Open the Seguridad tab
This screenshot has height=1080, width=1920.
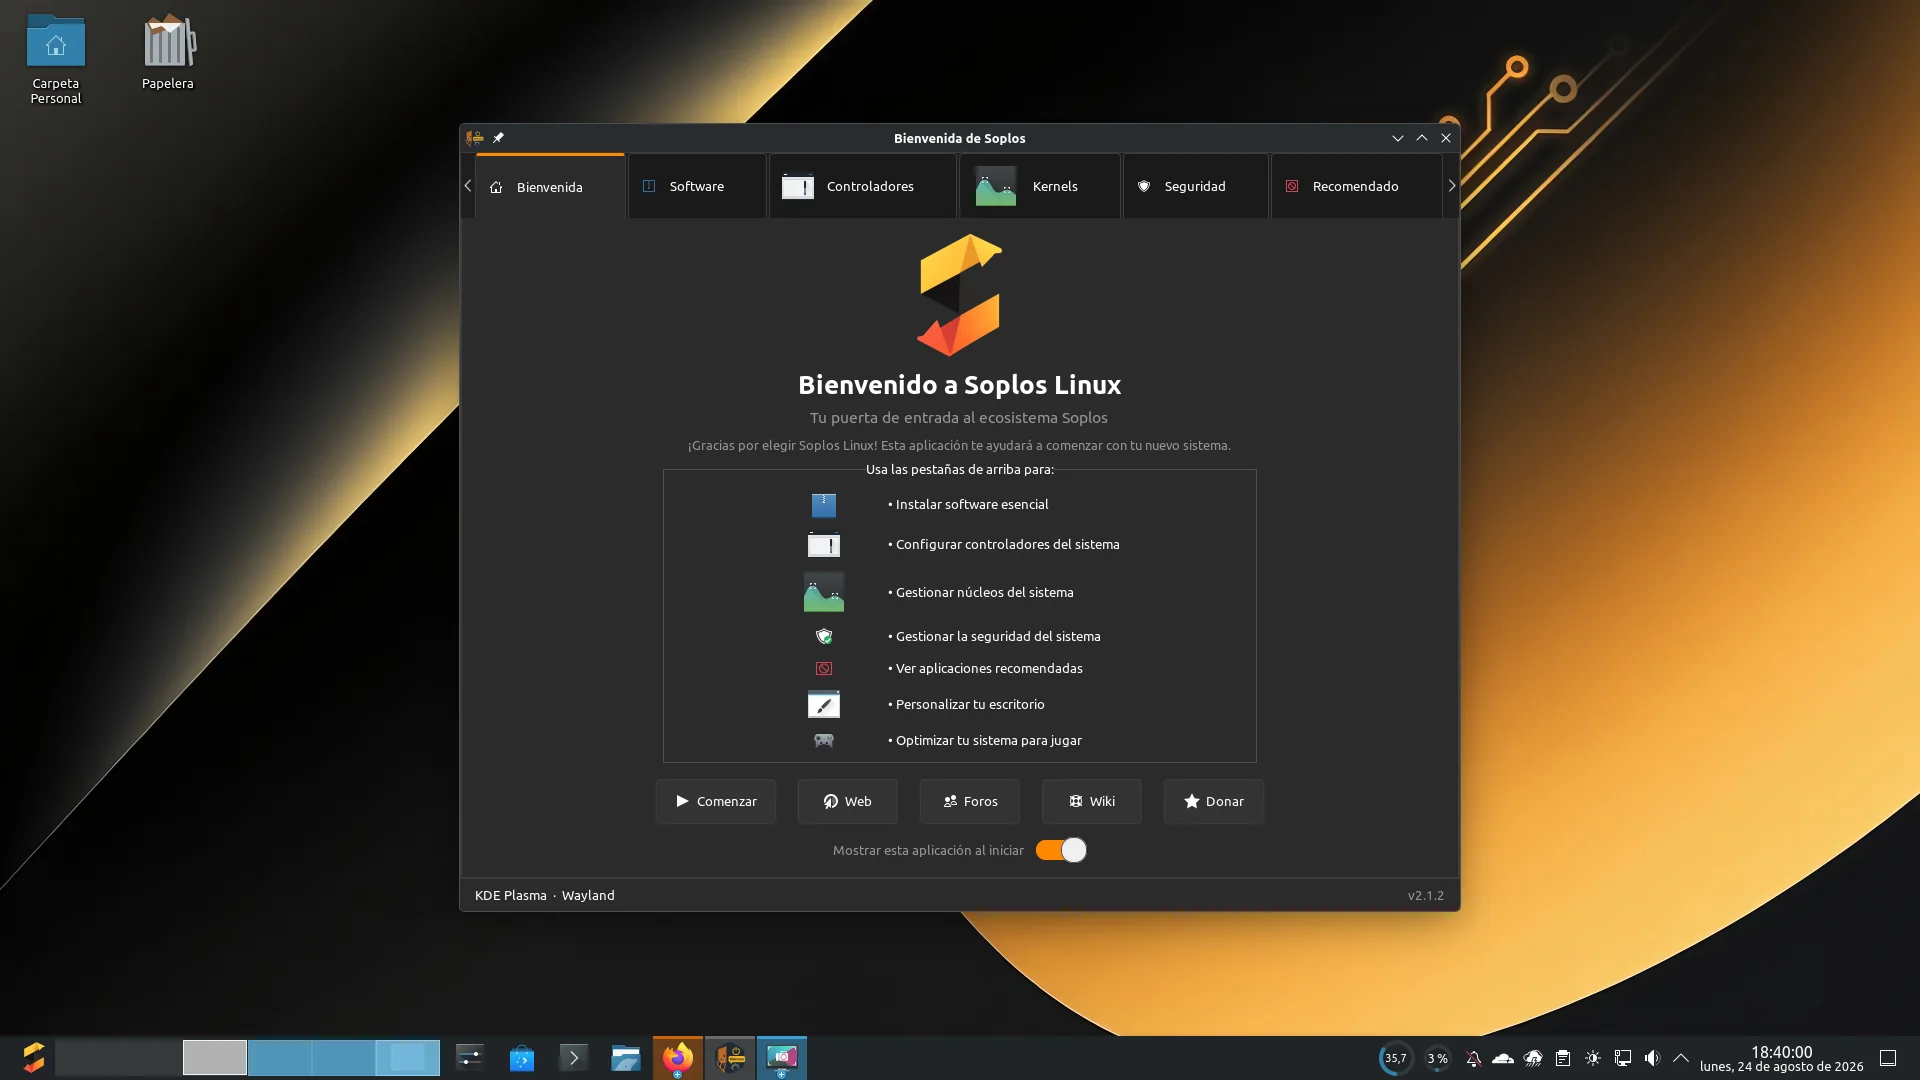1196,186
